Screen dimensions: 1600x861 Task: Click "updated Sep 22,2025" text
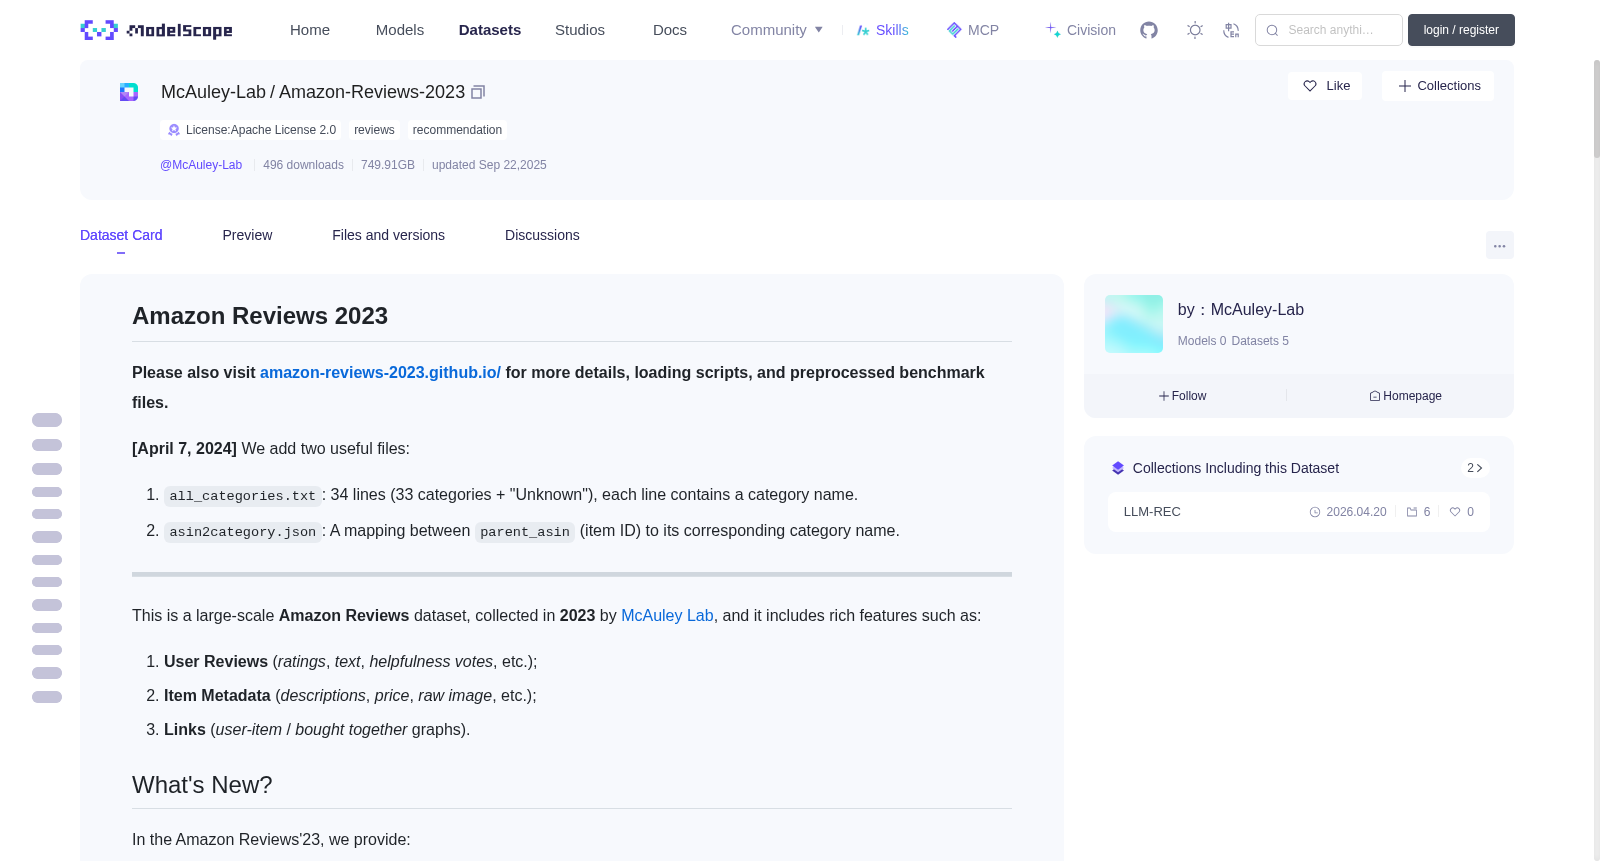489,165
